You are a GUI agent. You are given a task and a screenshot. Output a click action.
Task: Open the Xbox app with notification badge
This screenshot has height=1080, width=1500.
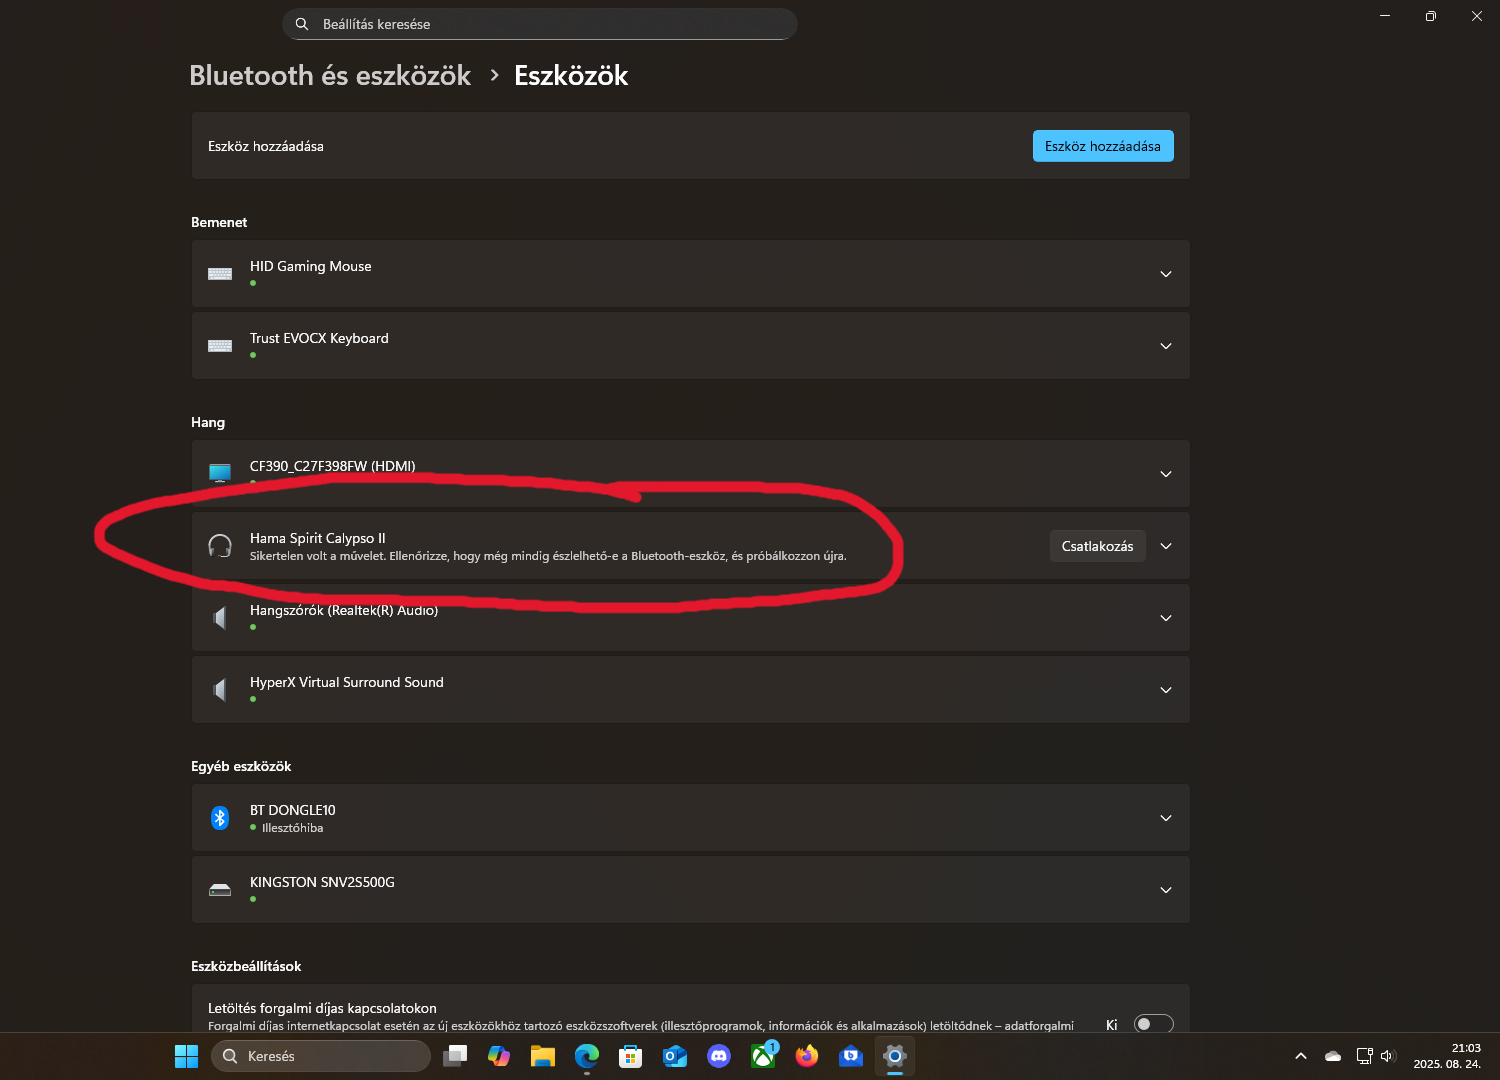[x=763, y=1056]
